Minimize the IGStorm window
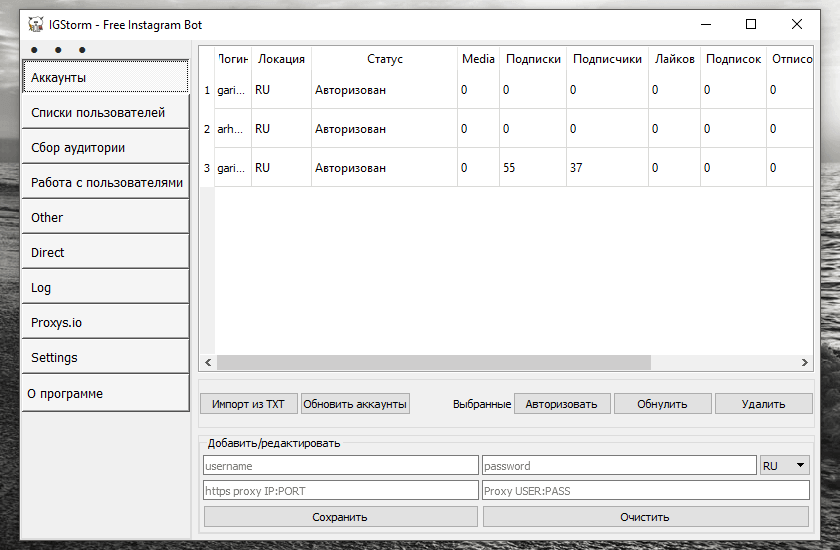This screenshot has width=840, height=550. click(x=706, y=24)
